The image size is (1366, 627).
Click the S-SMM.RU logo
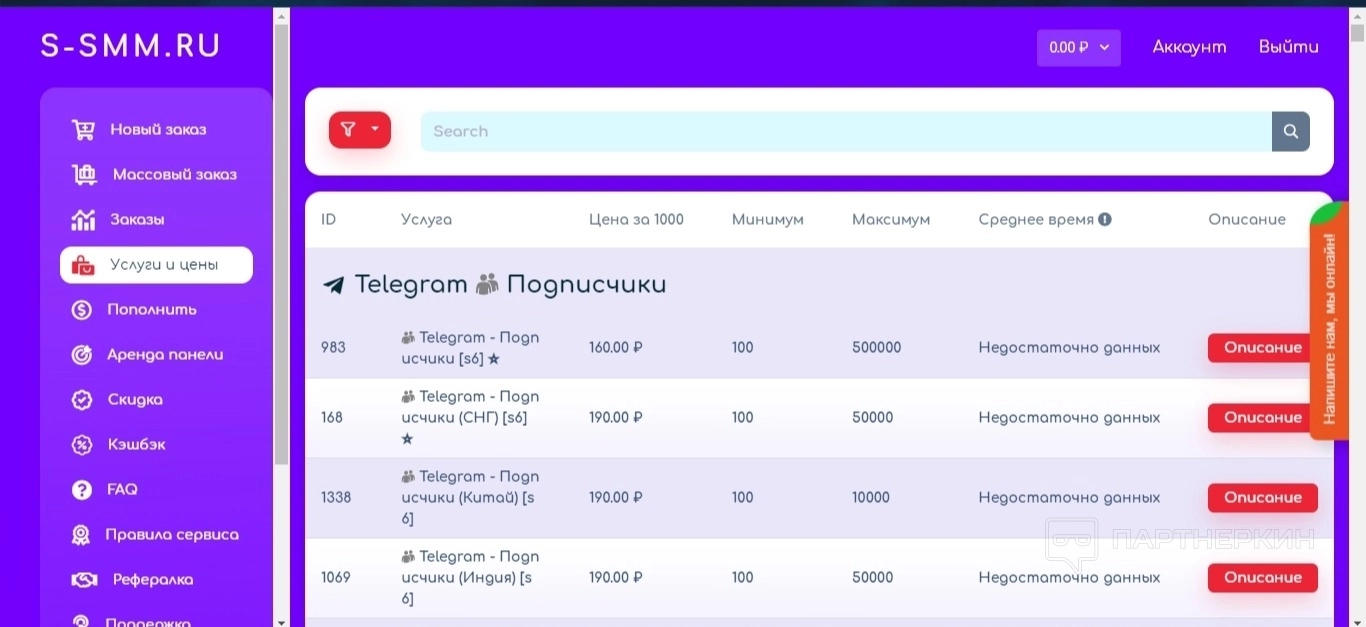[131, 46]
